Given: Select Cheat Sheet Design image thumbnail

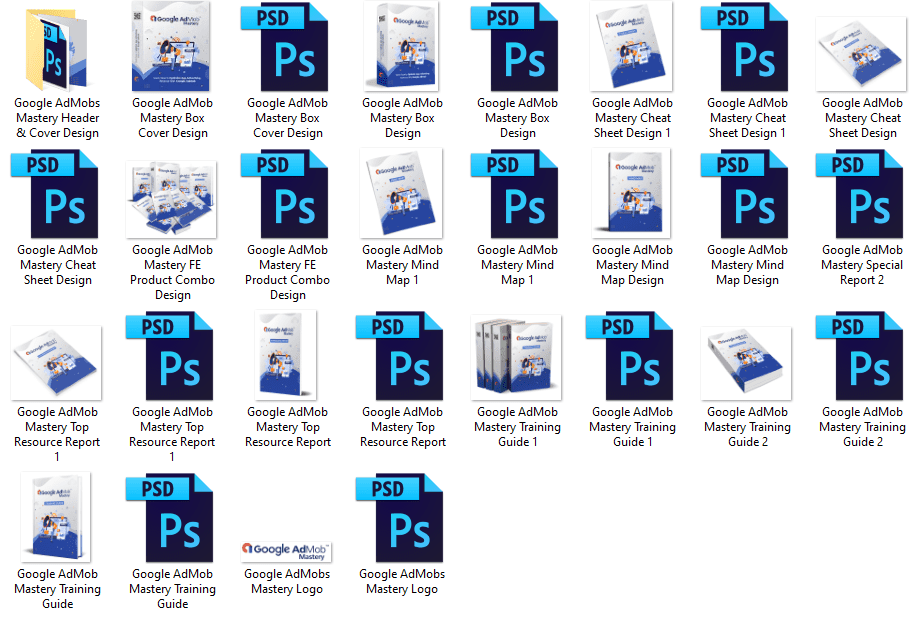Looking at the screenshot, I should (x=861, y=54).
